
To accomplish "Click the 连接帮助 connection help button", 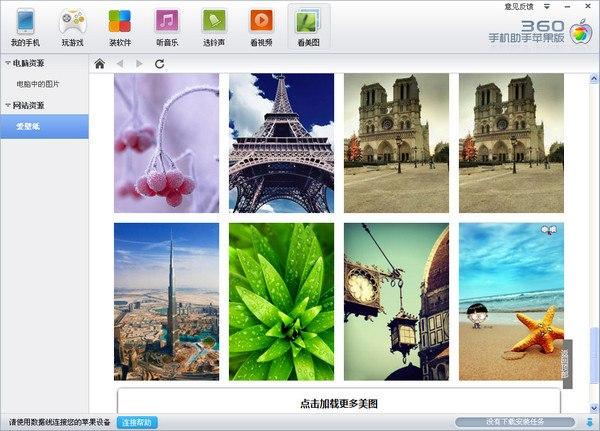I will (136, 423).
